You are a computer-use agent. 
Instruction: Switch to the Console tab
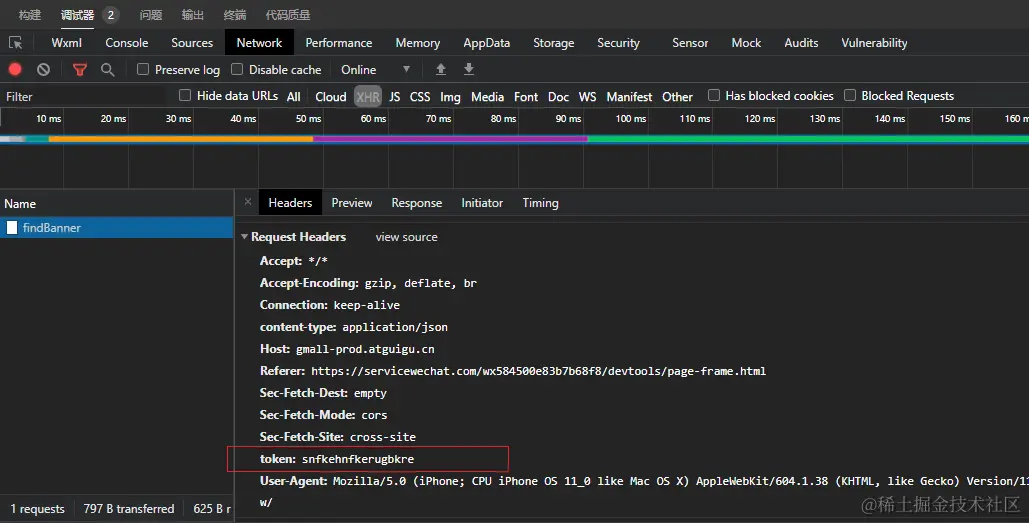click(127, 43)
